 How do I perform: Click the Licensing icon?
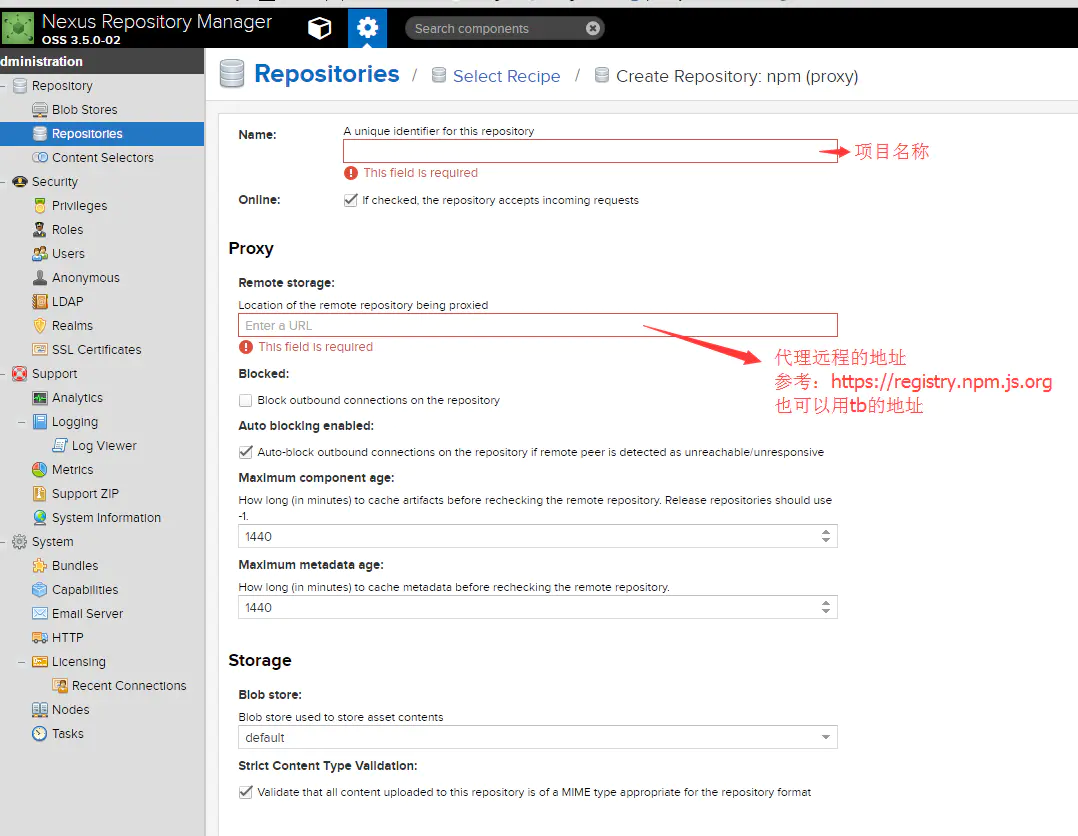tap(40, 661)
